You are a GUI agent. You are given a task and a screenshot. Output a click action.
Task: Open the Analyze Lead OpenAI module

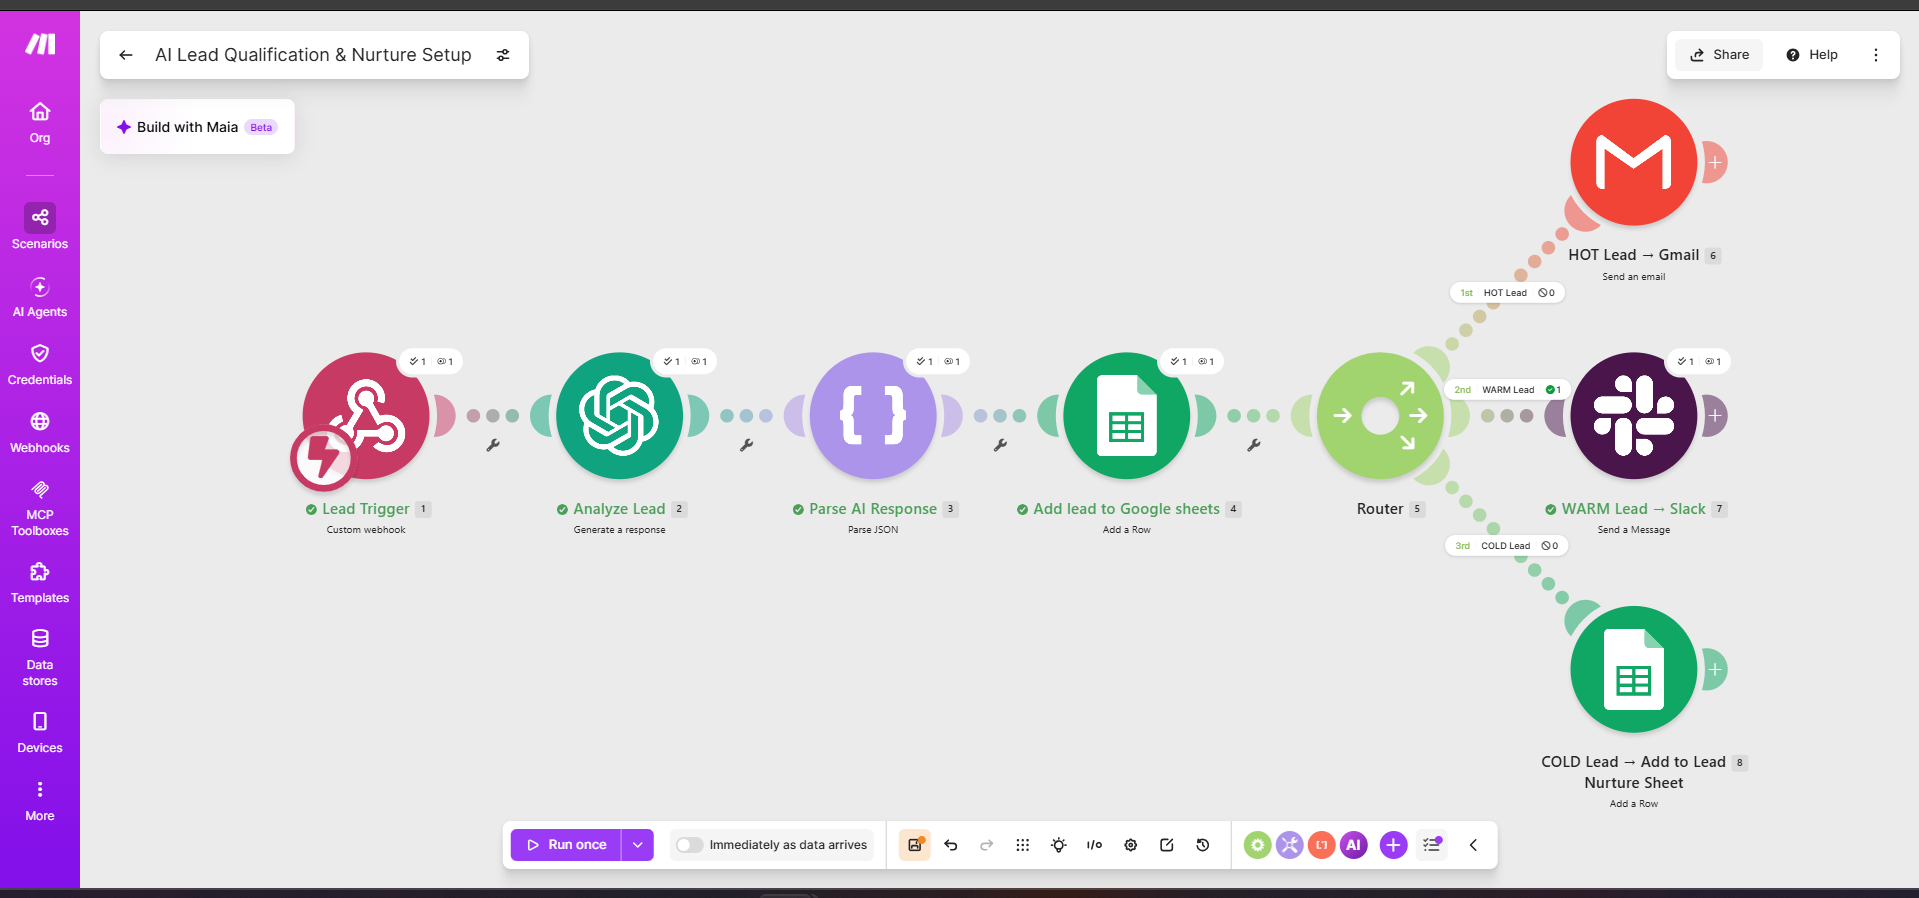(x=619, y=416)
